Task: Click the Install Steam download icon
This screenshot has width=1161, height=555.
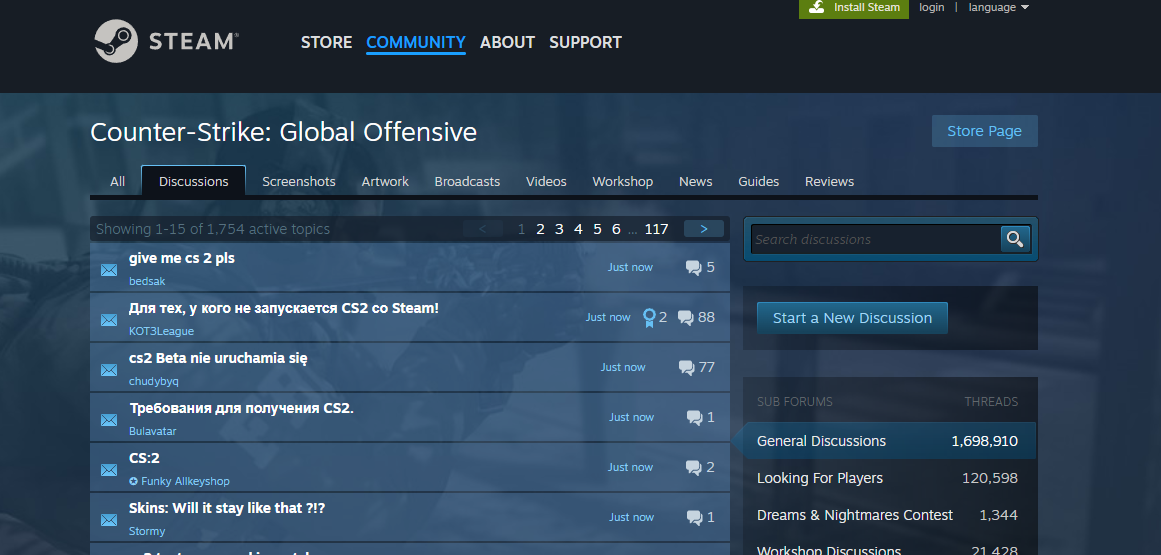Action: (817, 7)
